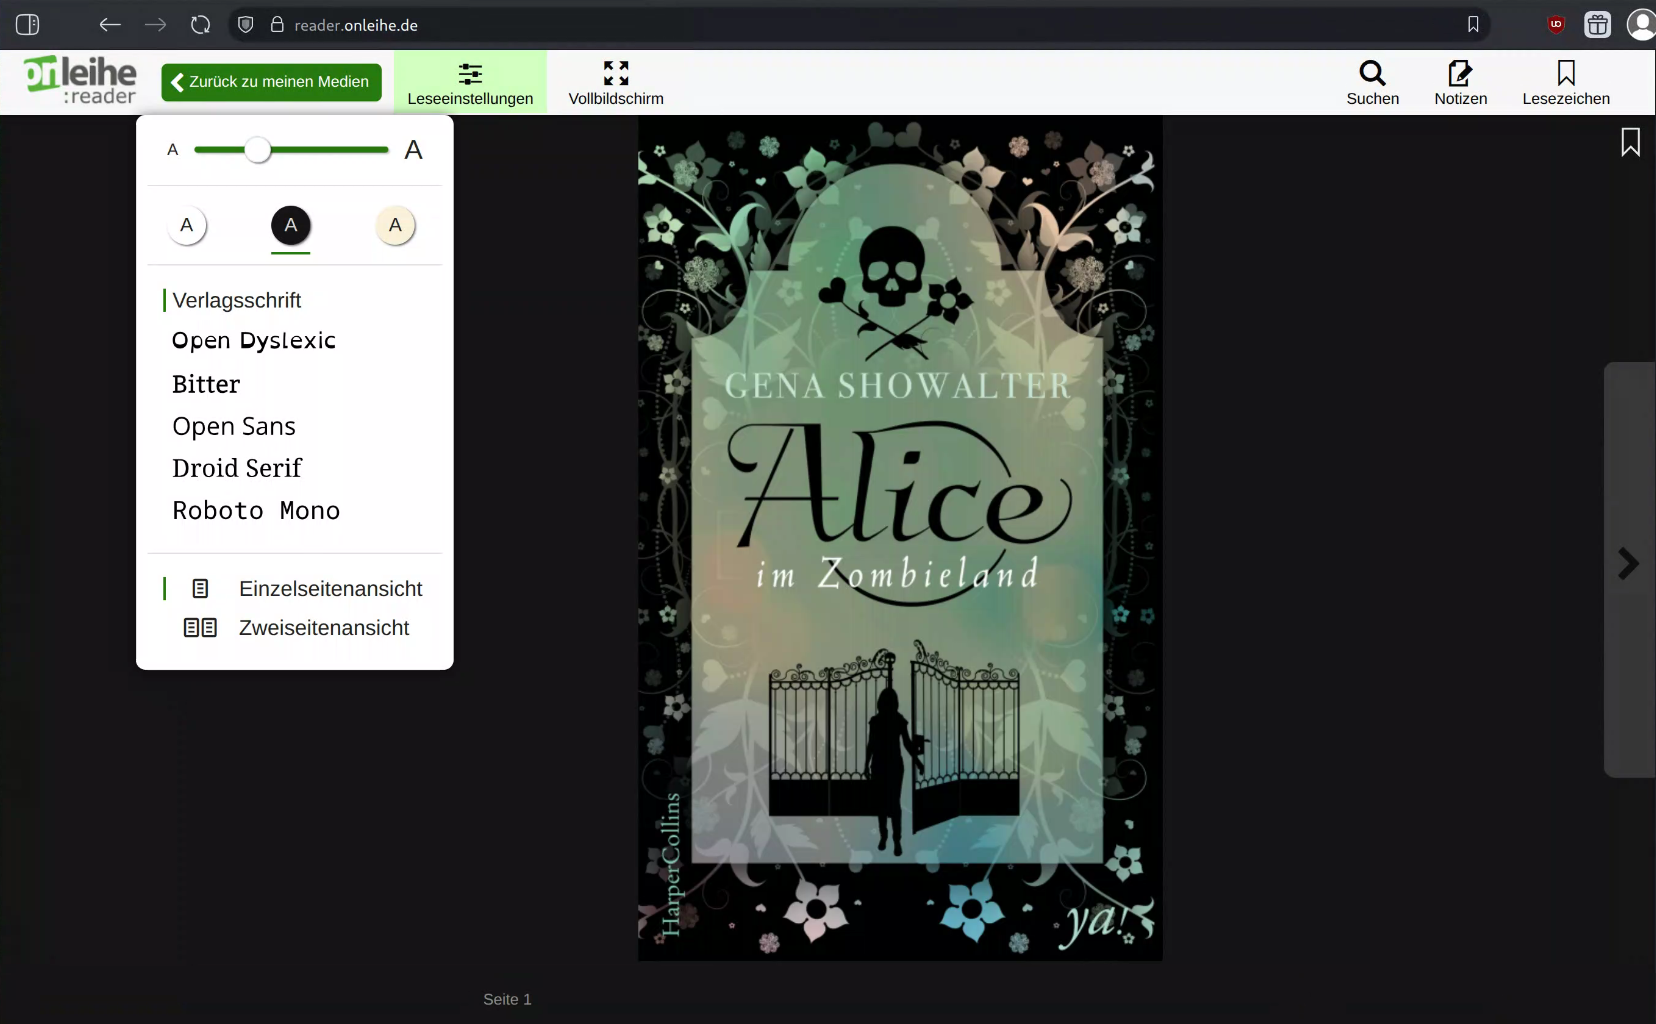Go to next page with right chevron
The width and height of the screenshot is (1656, 1024).
click(x=1628, y=564)
